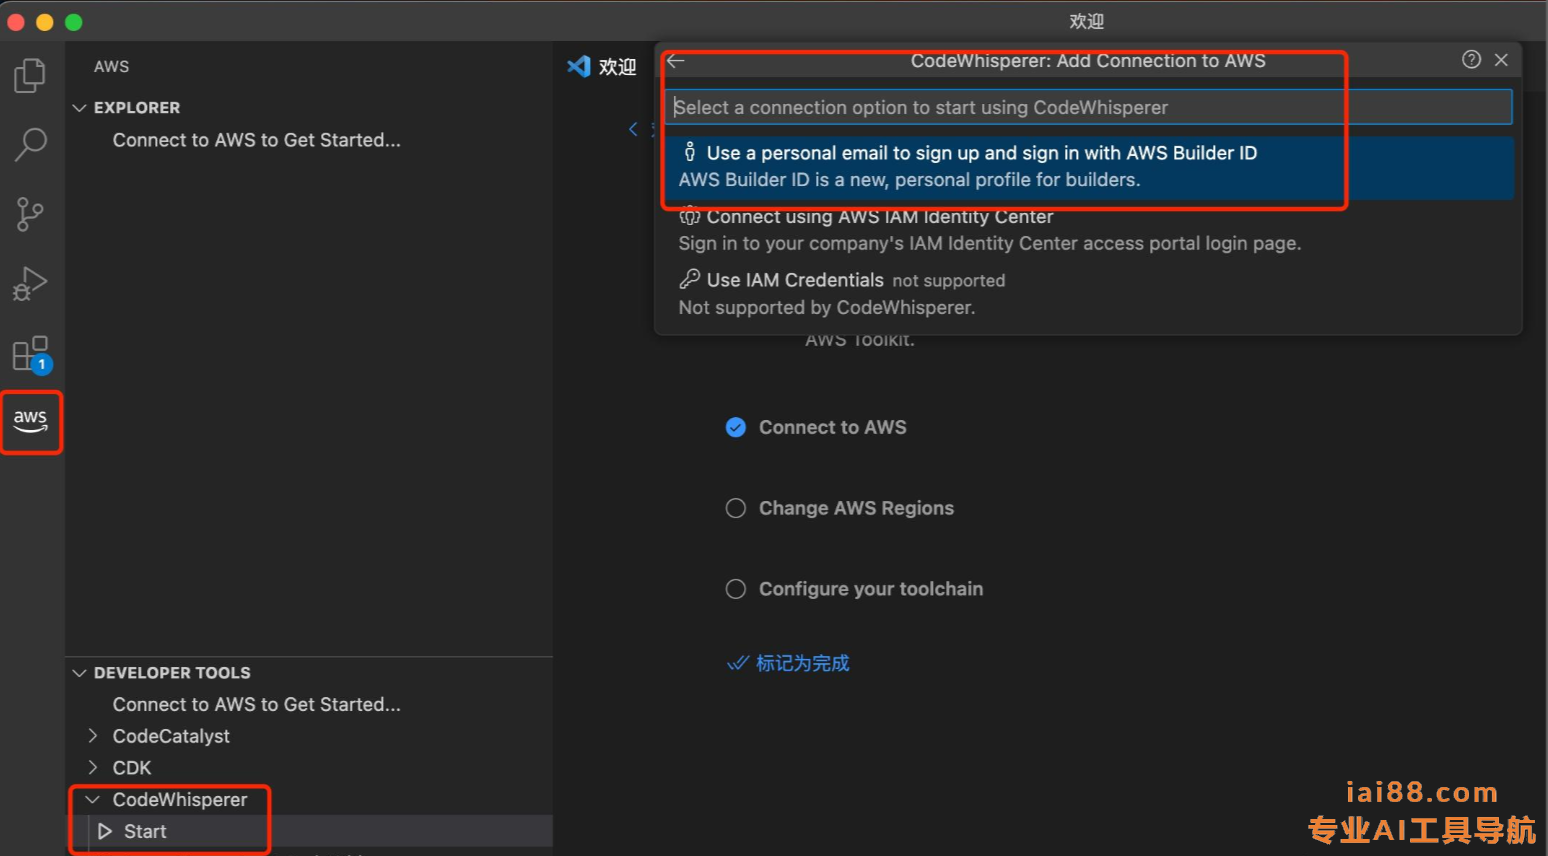Collapse the DEVELOPER TOOLS section
The height and width of the screenshot is (856, 1548).
coord(80,673)
